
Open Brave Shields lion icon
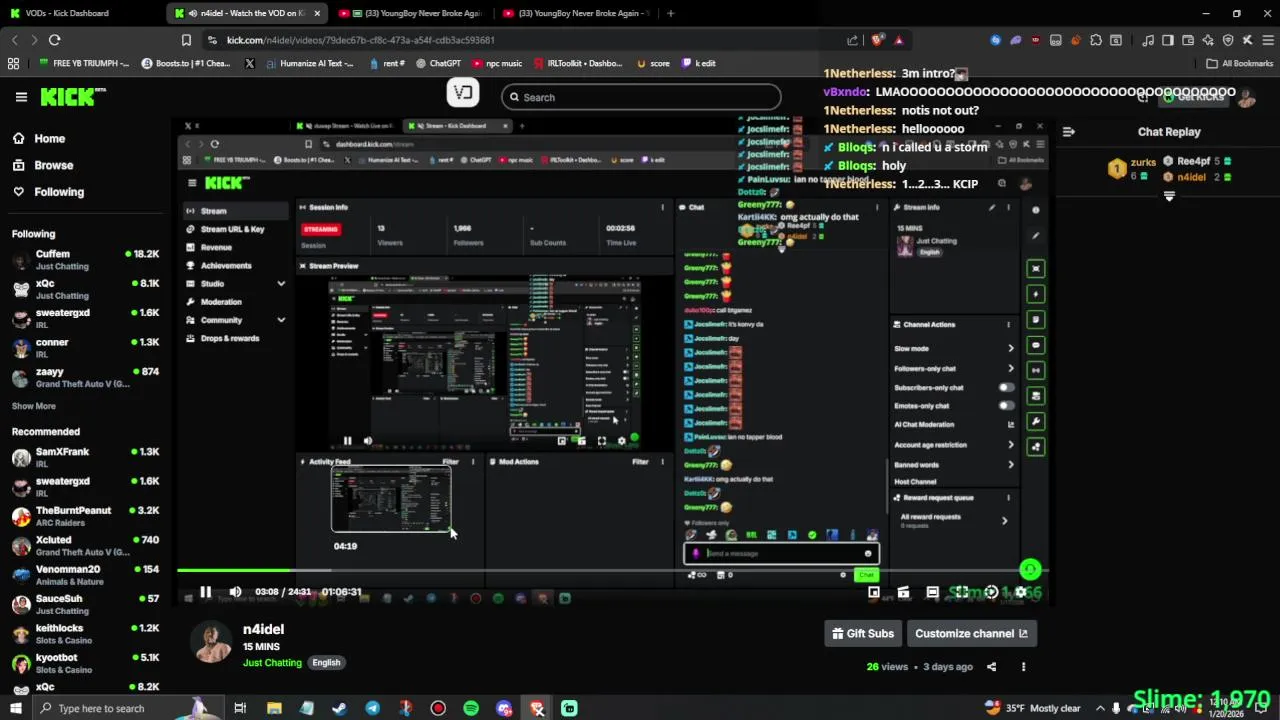point(877,40)
